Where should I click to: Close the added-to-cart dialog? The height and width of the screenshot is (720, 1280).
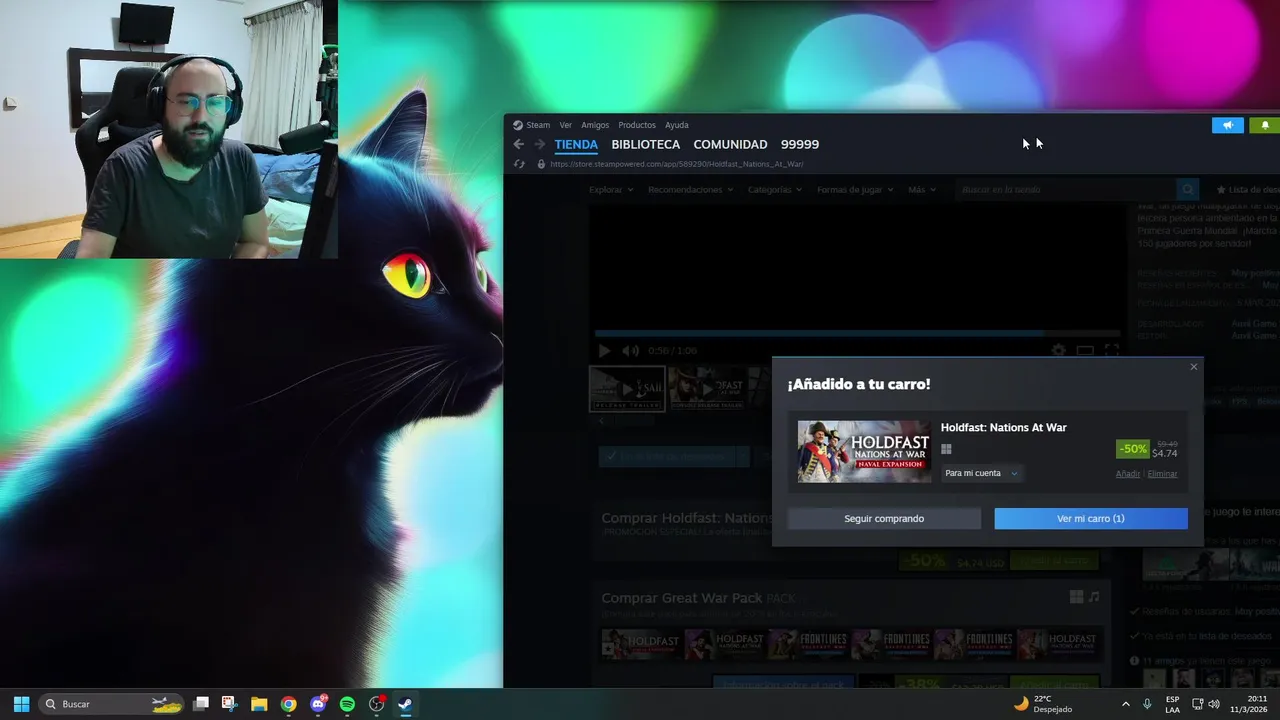(1193, 367)
